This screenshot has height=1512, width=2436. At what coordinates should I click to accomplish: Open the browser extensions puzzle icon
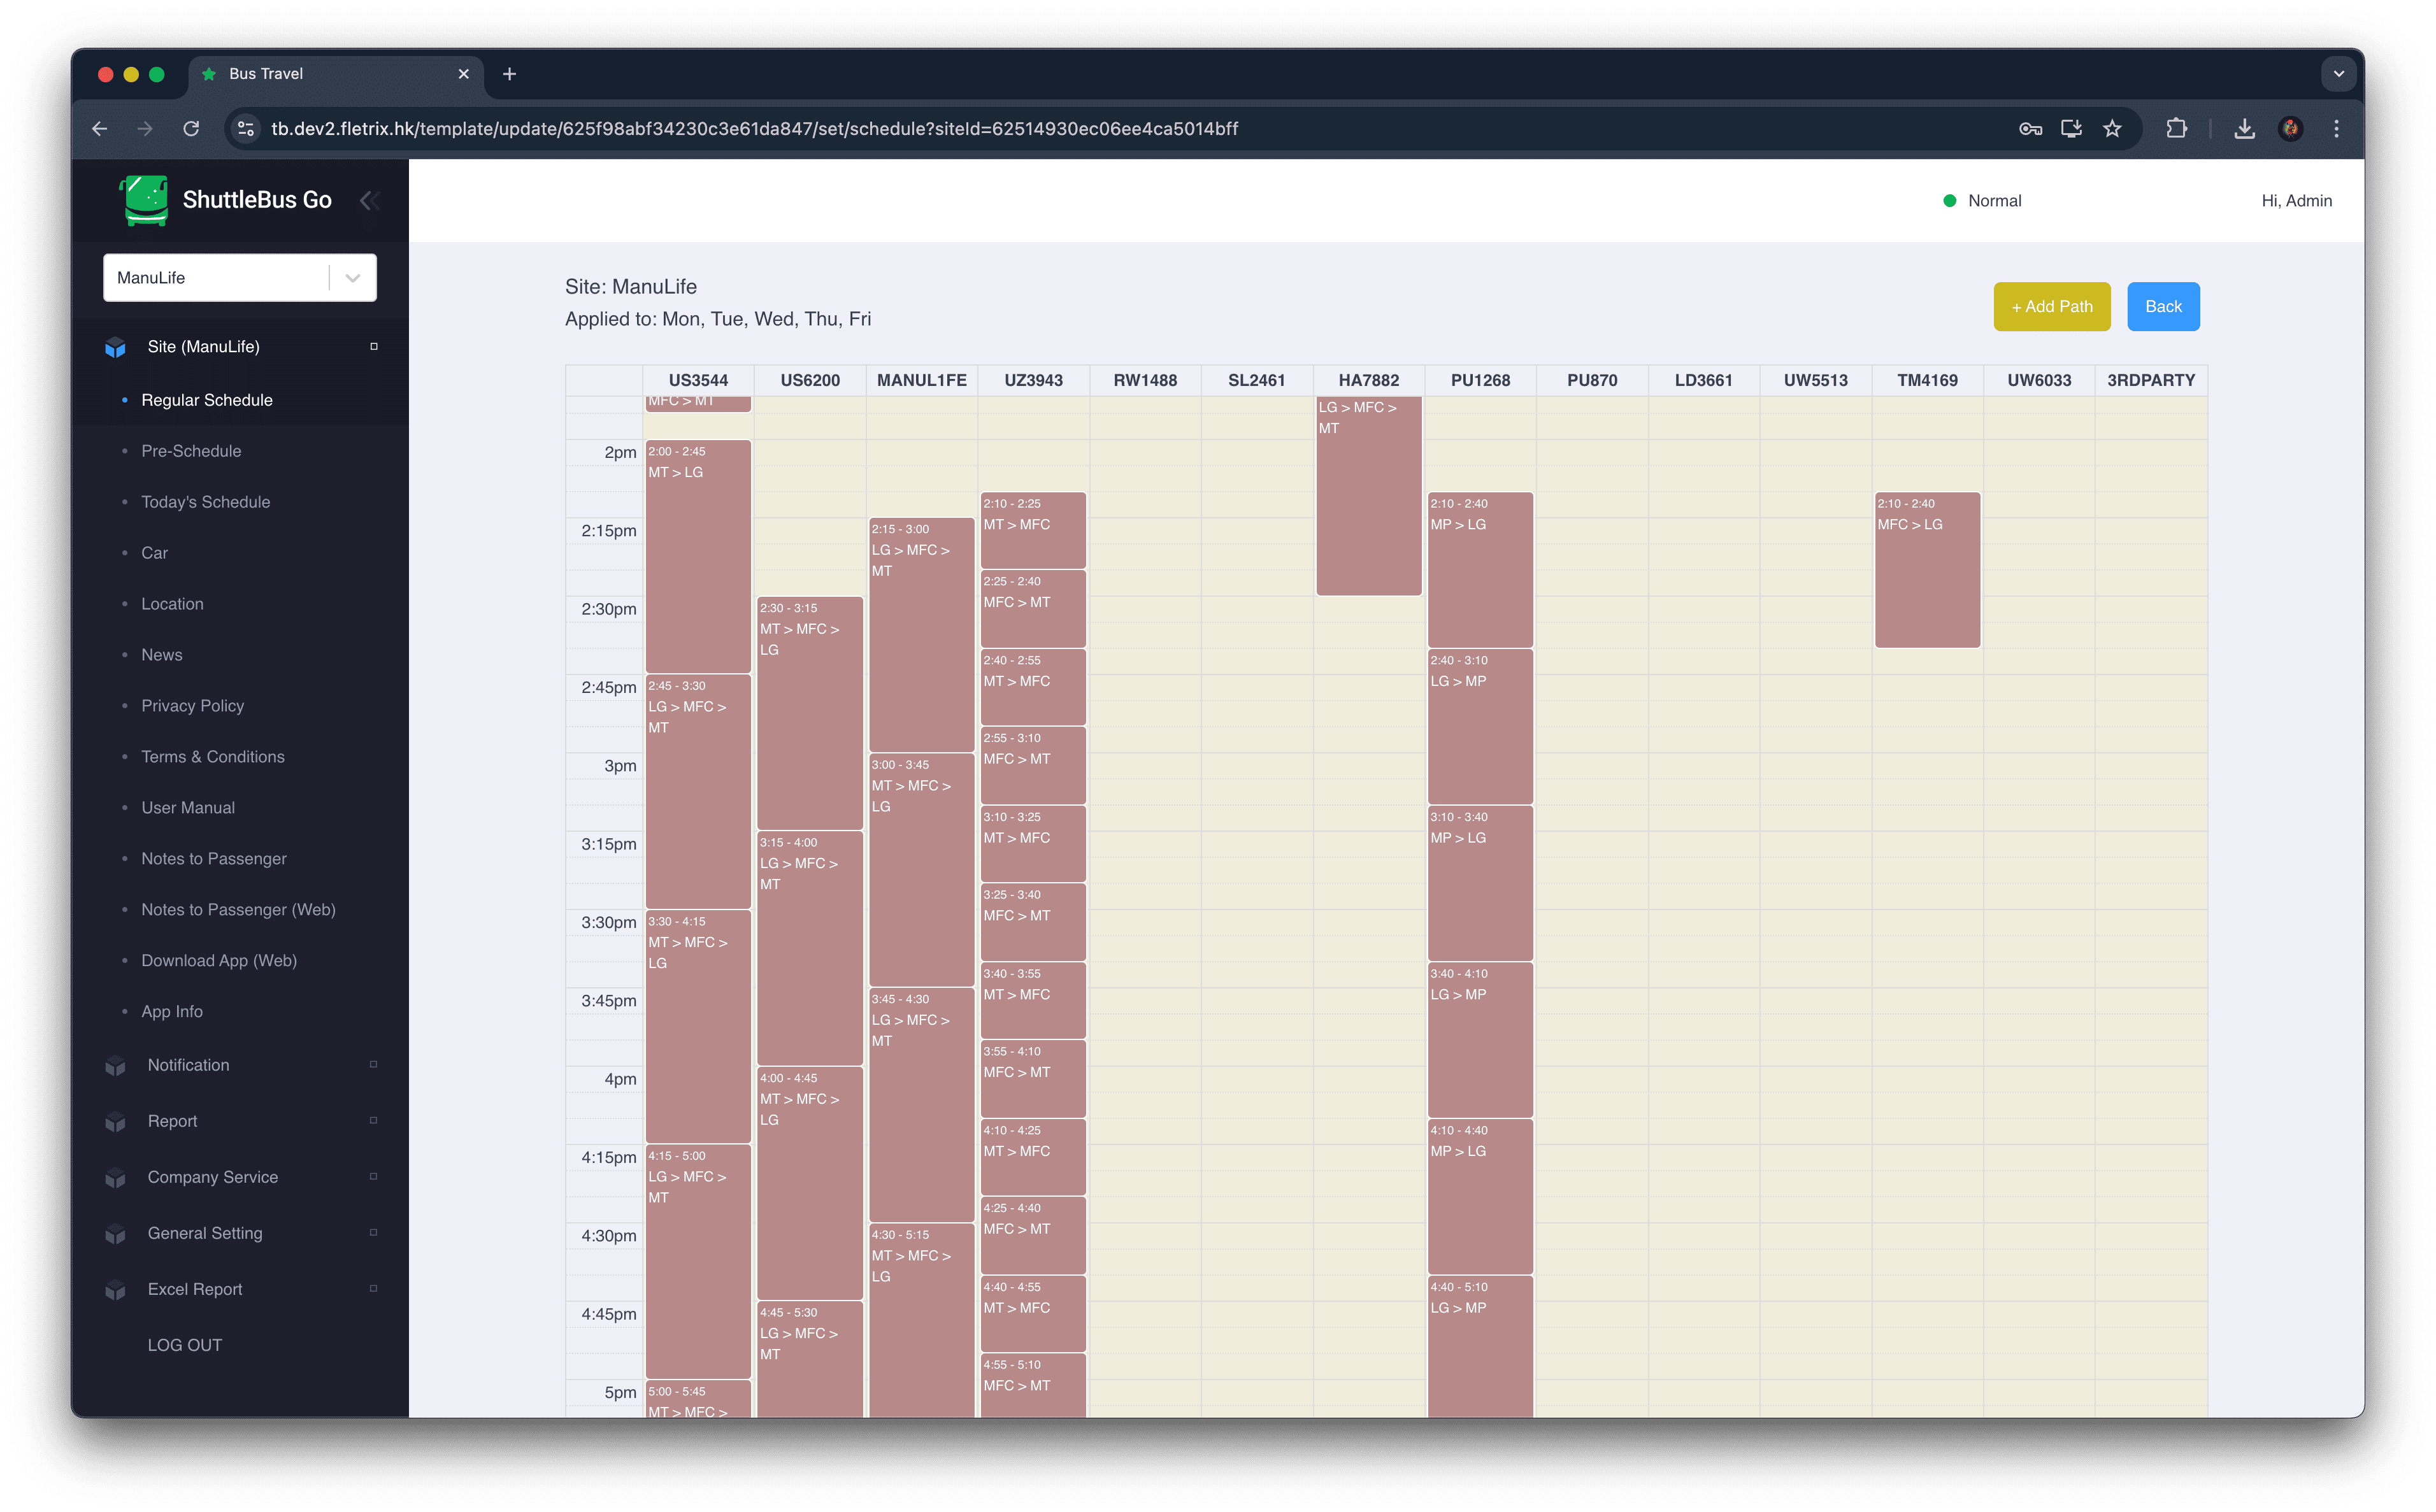[x=2176, y=129]
